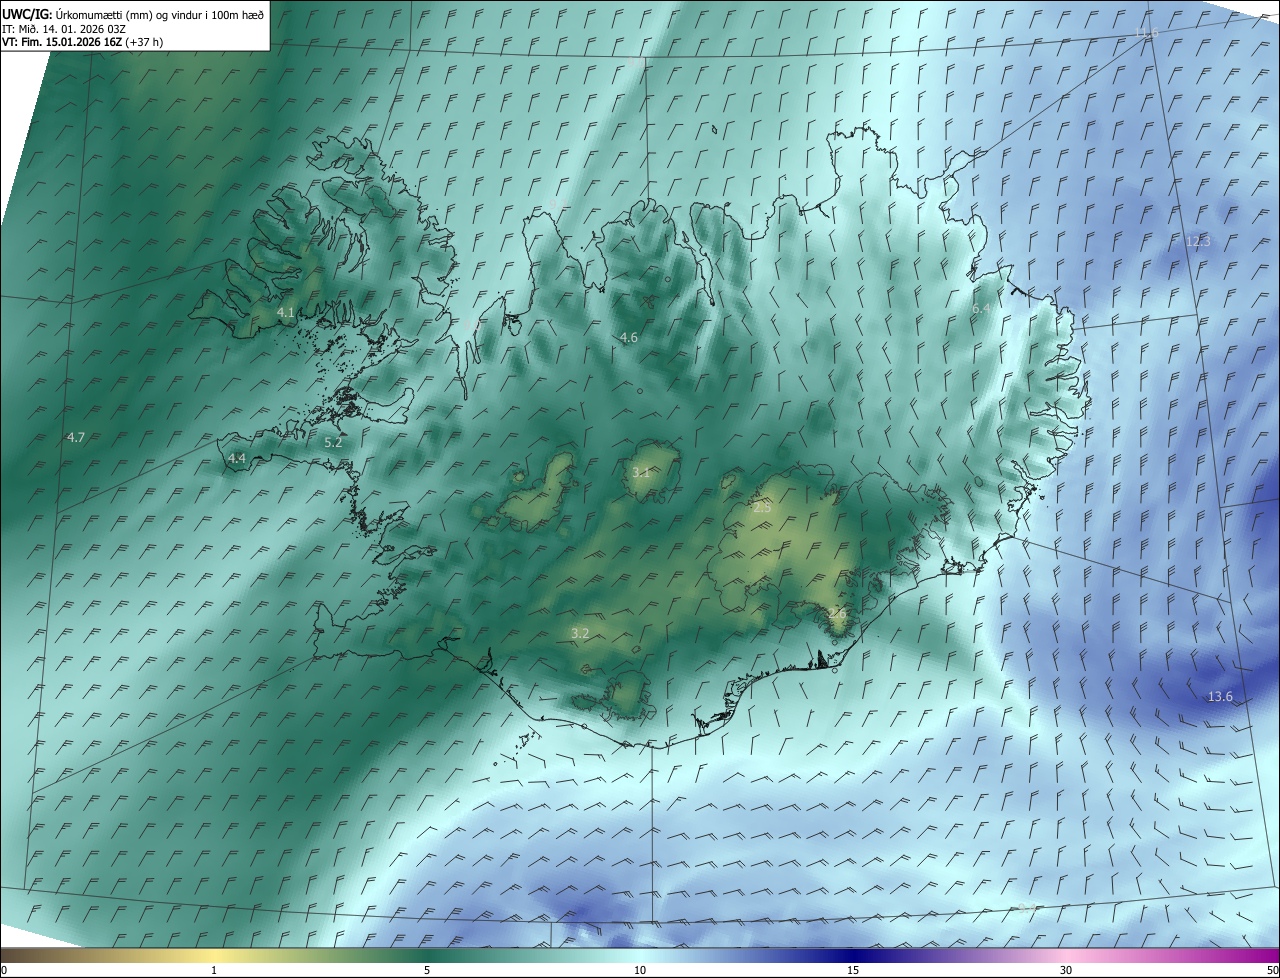Click the 13.6 value label on the map

click(x=1220, y=697)
